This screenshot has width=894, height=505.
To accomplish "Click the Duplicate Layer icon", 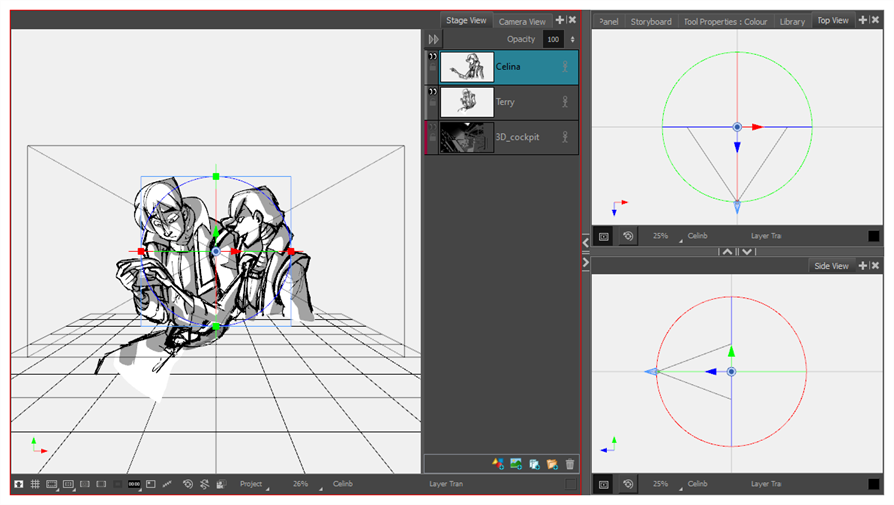I will (534, 463).
